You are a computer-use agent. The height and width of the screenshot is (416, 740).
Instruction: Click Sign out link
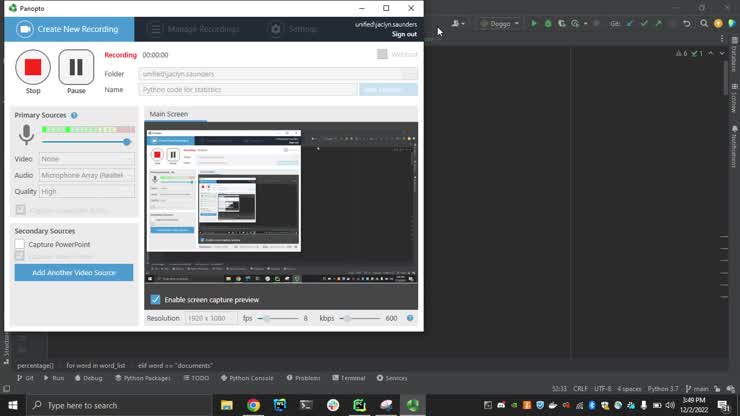coord(404,34)
